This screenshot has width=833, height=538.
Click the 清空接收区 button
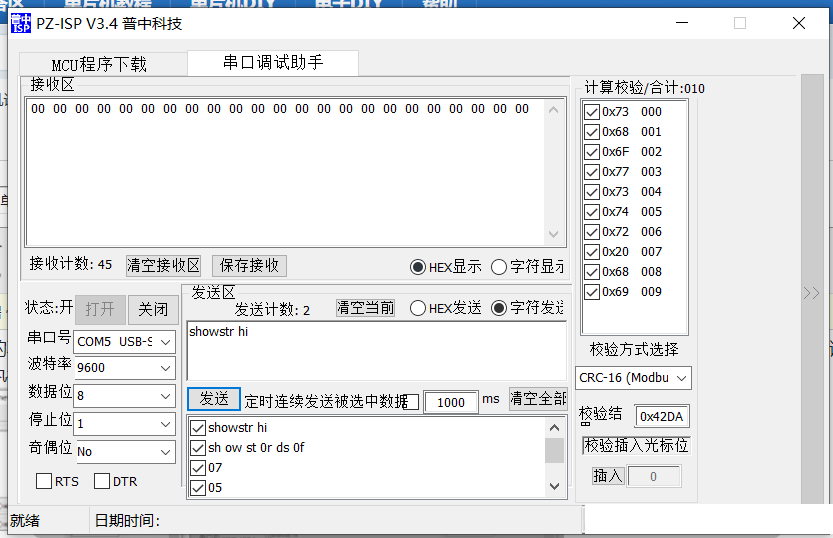click(163, 266)
